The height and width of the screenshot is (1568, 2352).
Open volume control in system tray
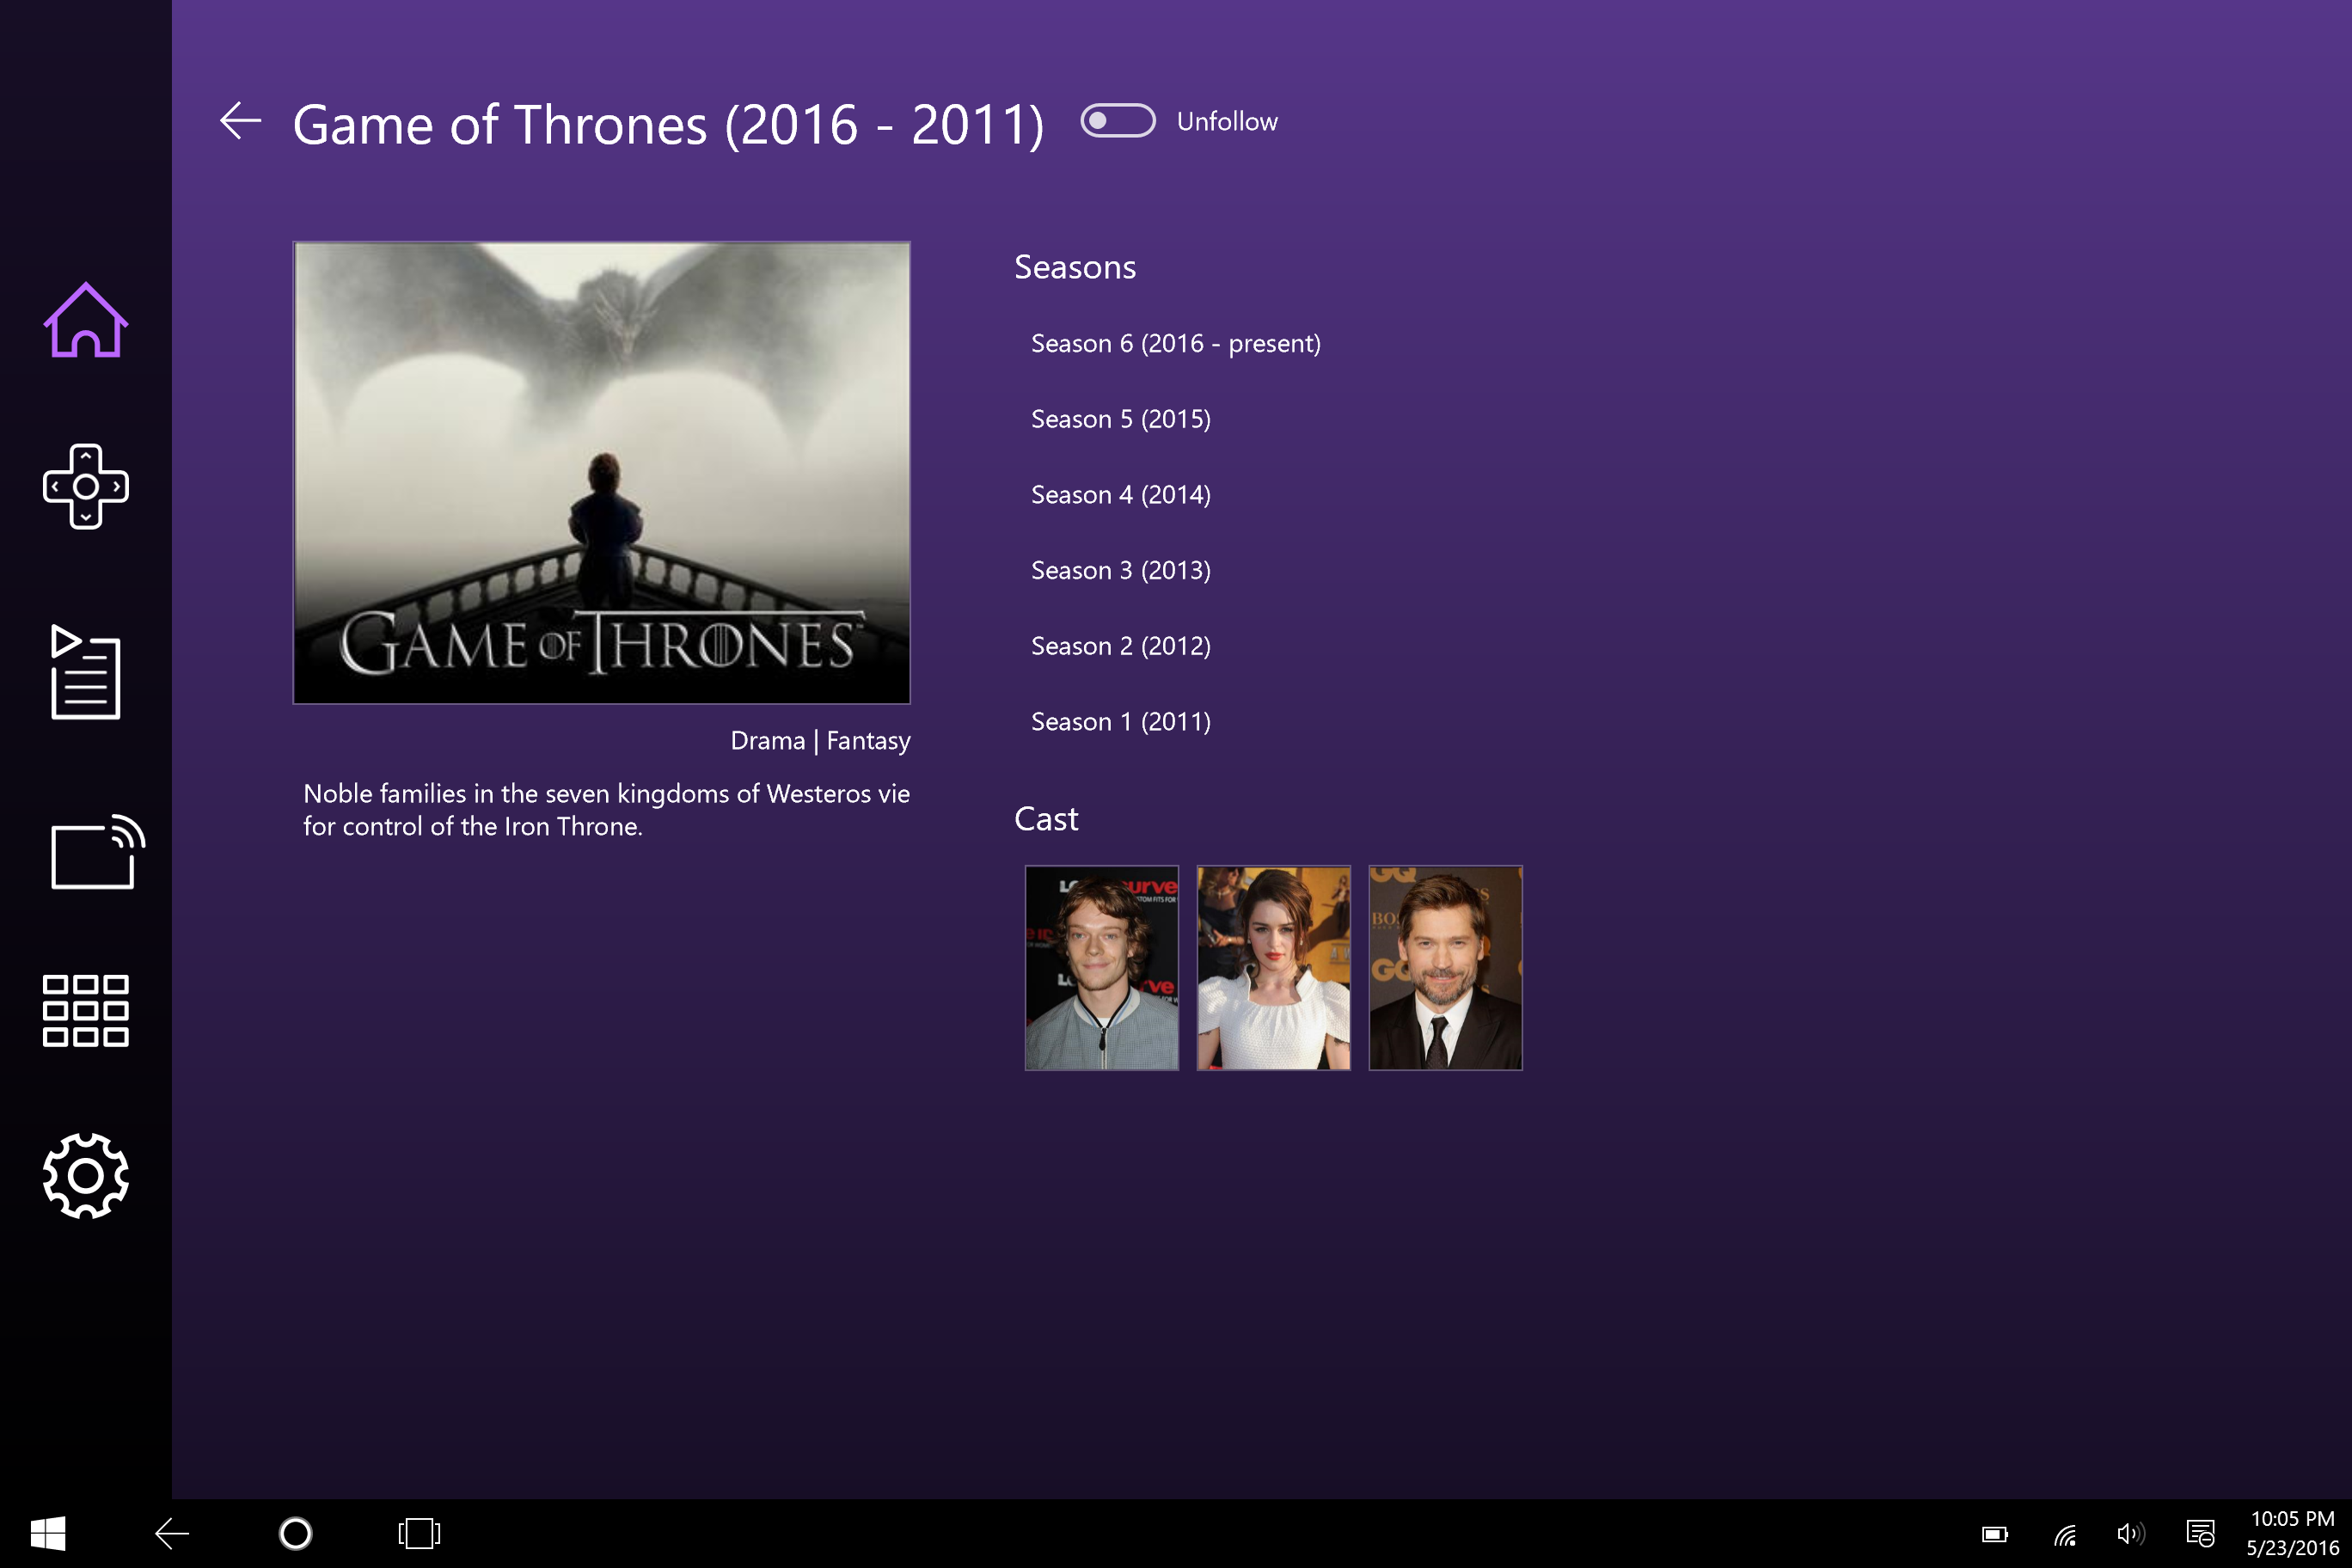pos(2130,1534)
